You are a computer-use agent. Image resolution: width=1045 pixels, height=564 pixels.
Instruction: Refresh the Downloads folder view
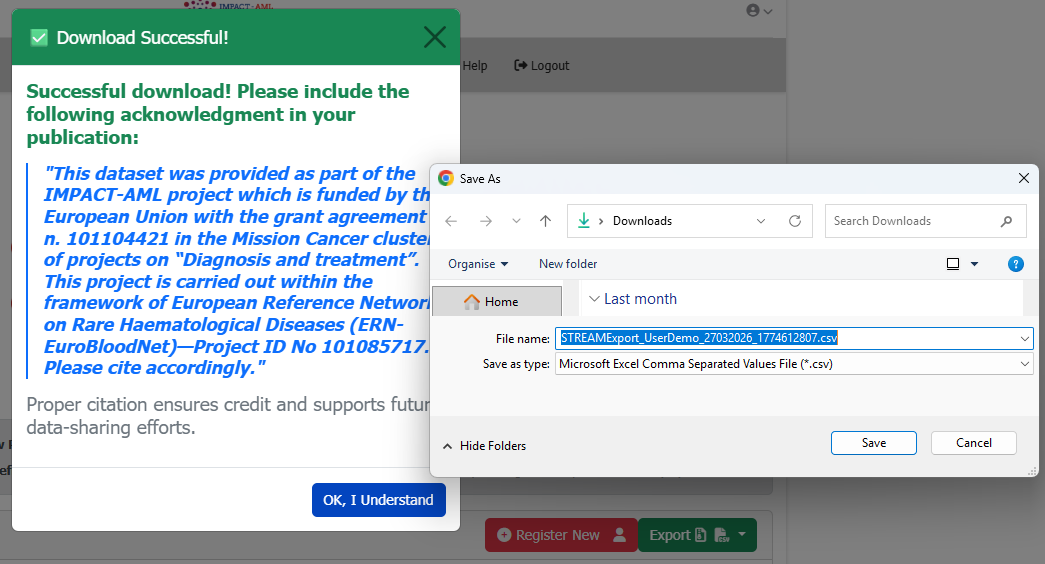(794, 221)
